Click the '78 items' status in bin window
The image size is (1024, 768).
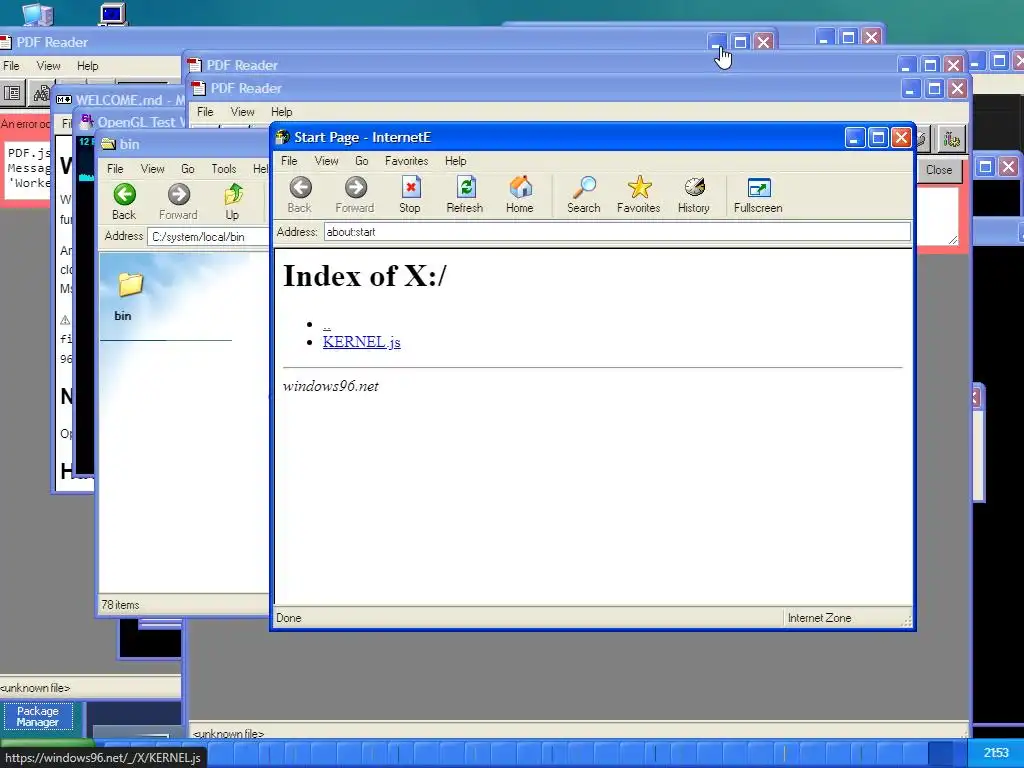coord(120,605)
